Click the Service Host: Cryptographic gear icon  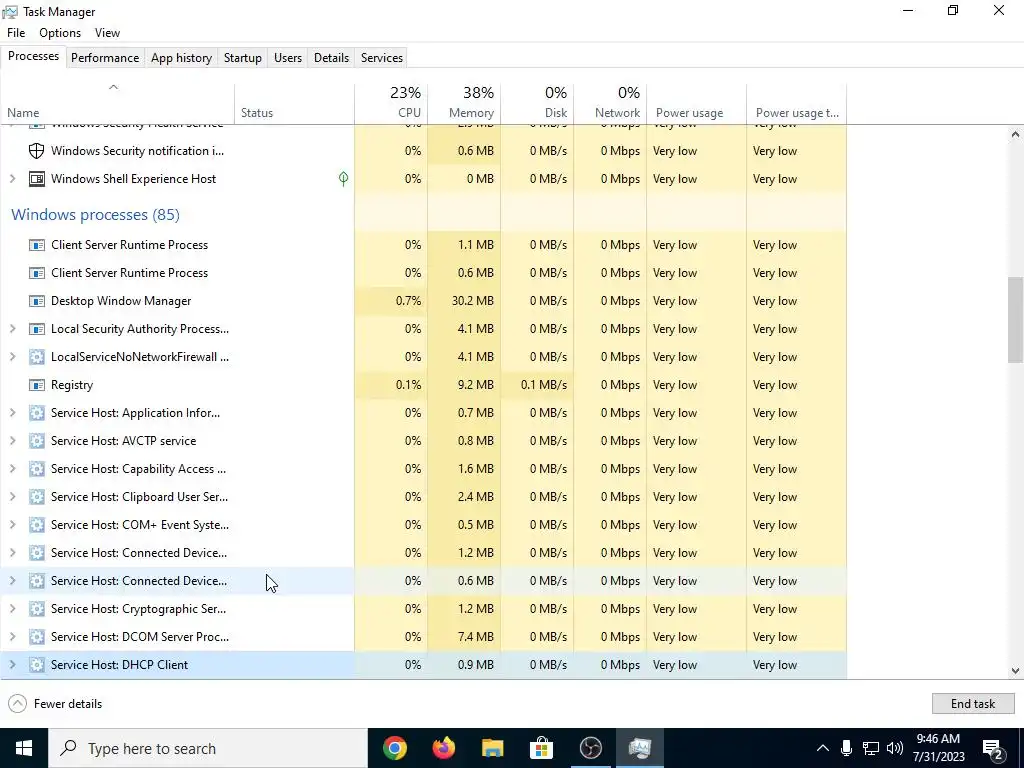point(37,609)
